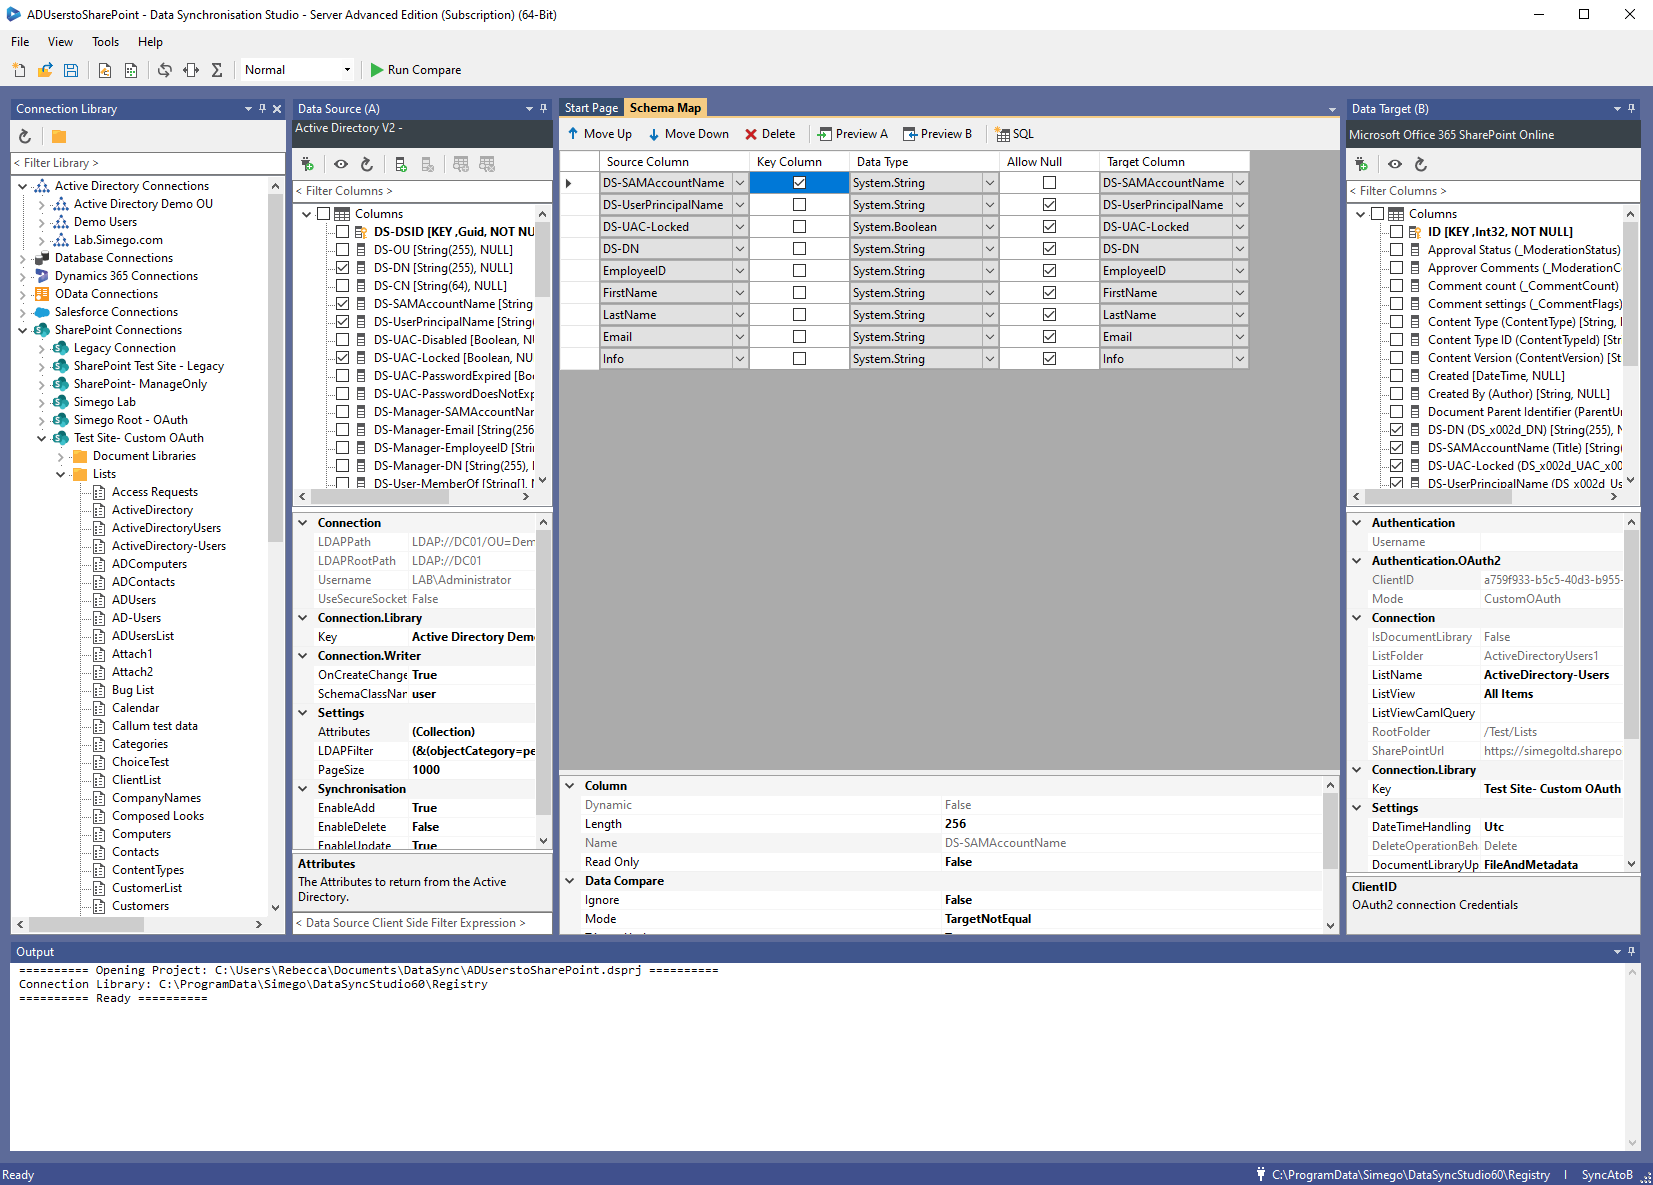This screenshot has height=1185, width=1653.
Task: Open Preview A data
Action: [853, 134]
